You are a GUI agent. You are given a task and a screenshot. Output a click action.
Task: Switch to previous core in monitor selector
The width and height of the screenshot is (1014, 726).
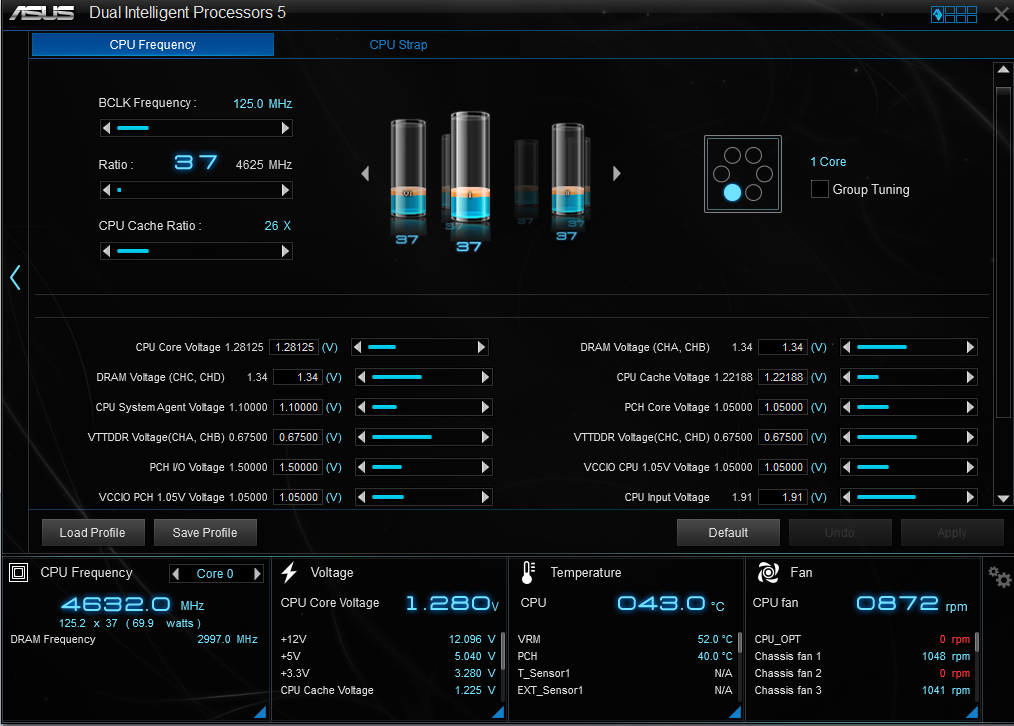click(x=176, y=573)
